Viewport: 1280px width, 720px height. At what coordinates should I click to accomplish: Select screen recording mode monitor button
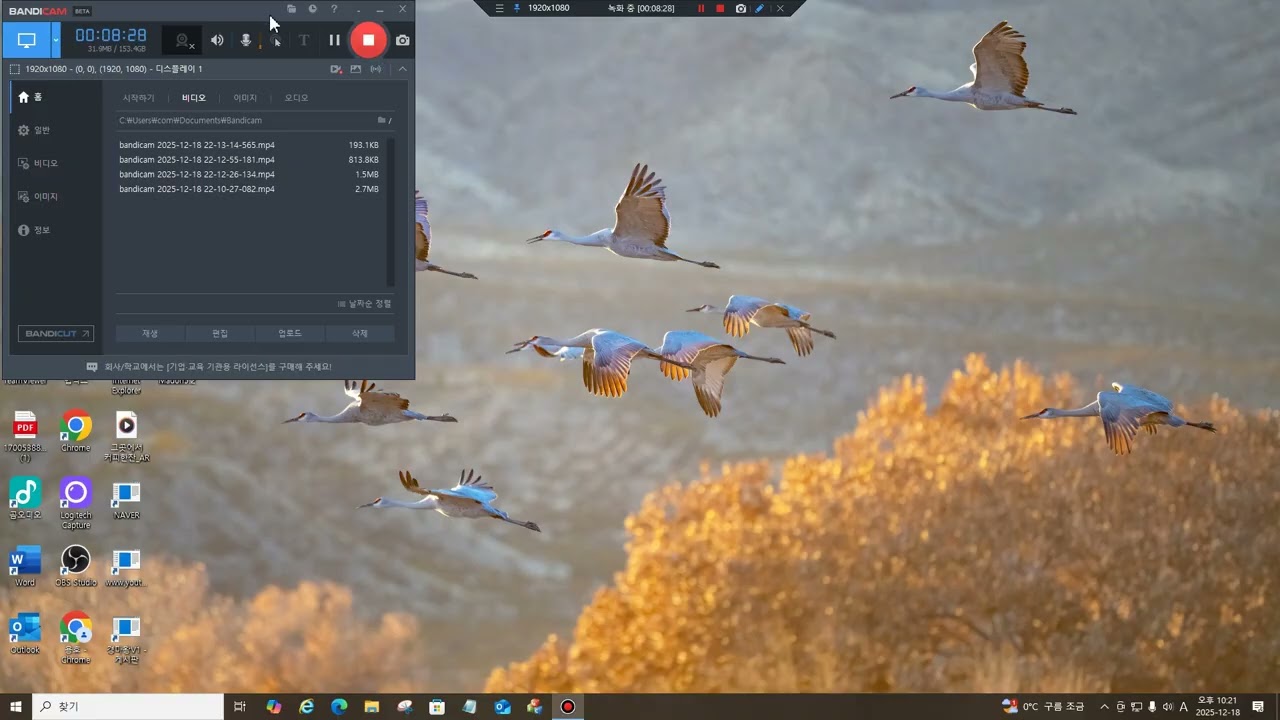27,40
